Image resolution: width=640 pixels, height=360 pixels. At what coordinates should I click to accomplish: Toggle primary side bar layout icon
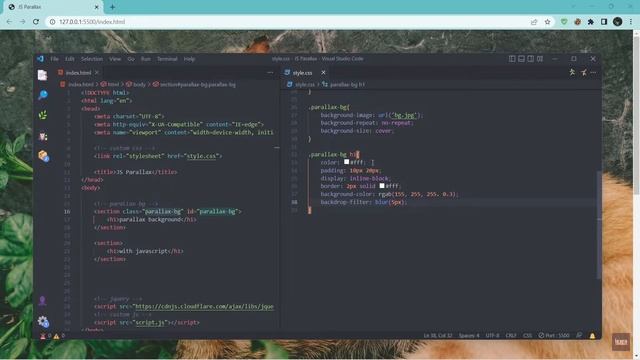point(512,59)
